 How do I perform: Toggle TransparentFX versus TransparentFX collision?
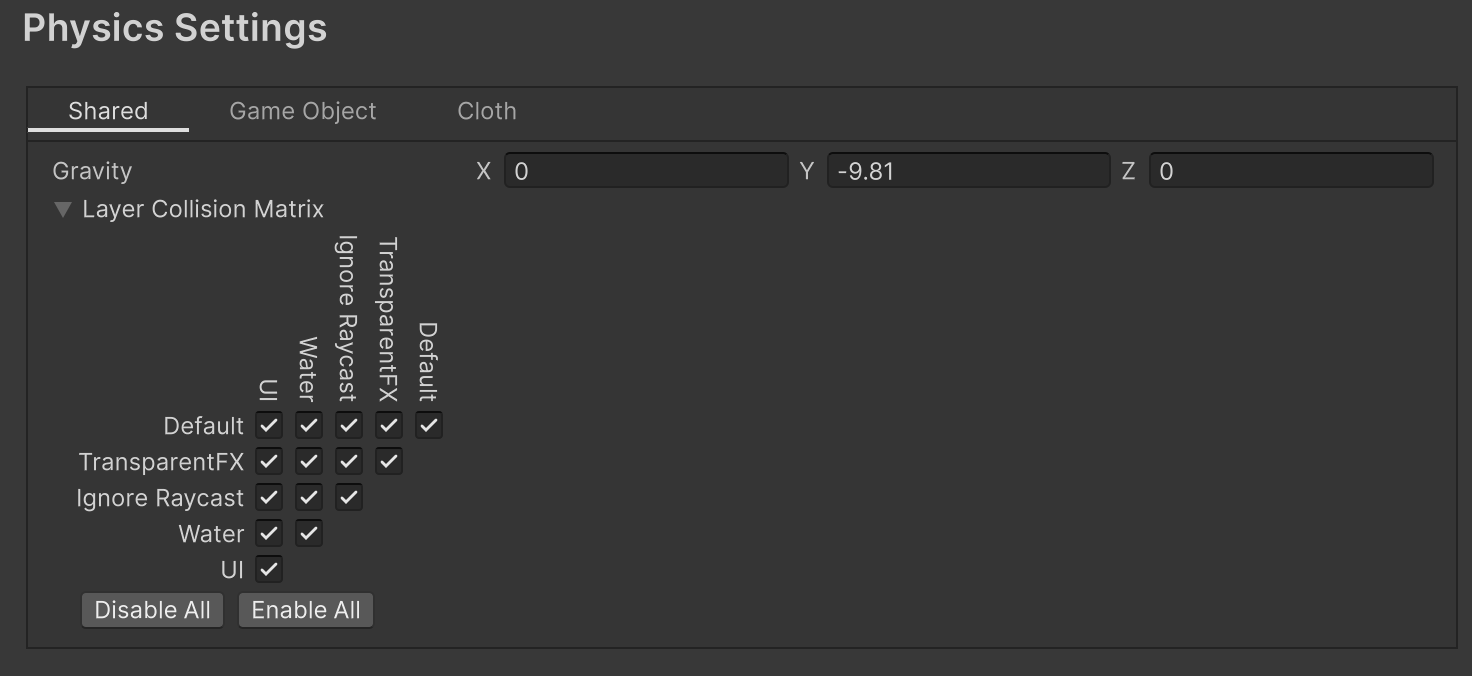[x=388, y=461]
